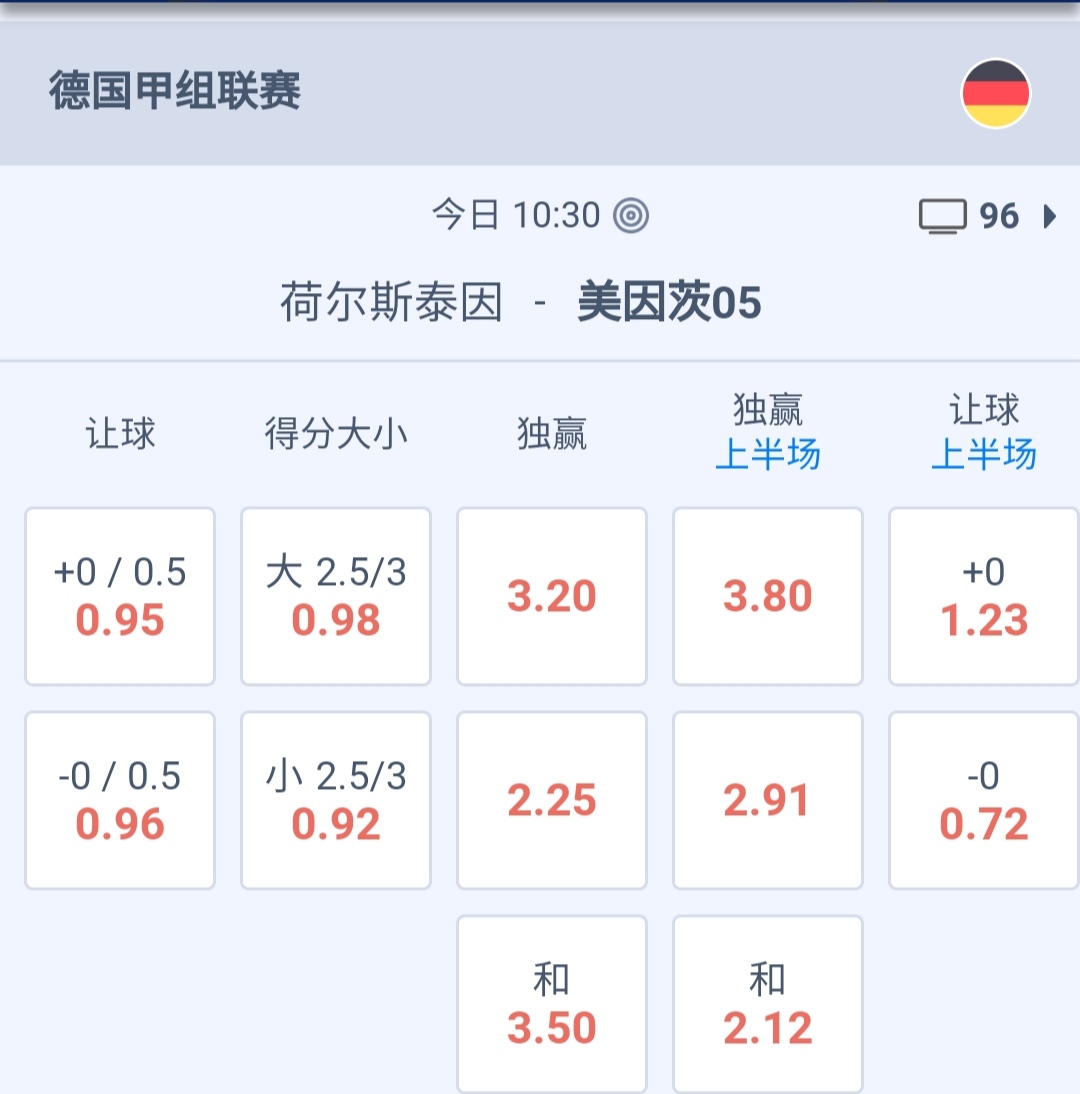
Task: Pick the 3.20 full-time win odds
Action: 552,596
